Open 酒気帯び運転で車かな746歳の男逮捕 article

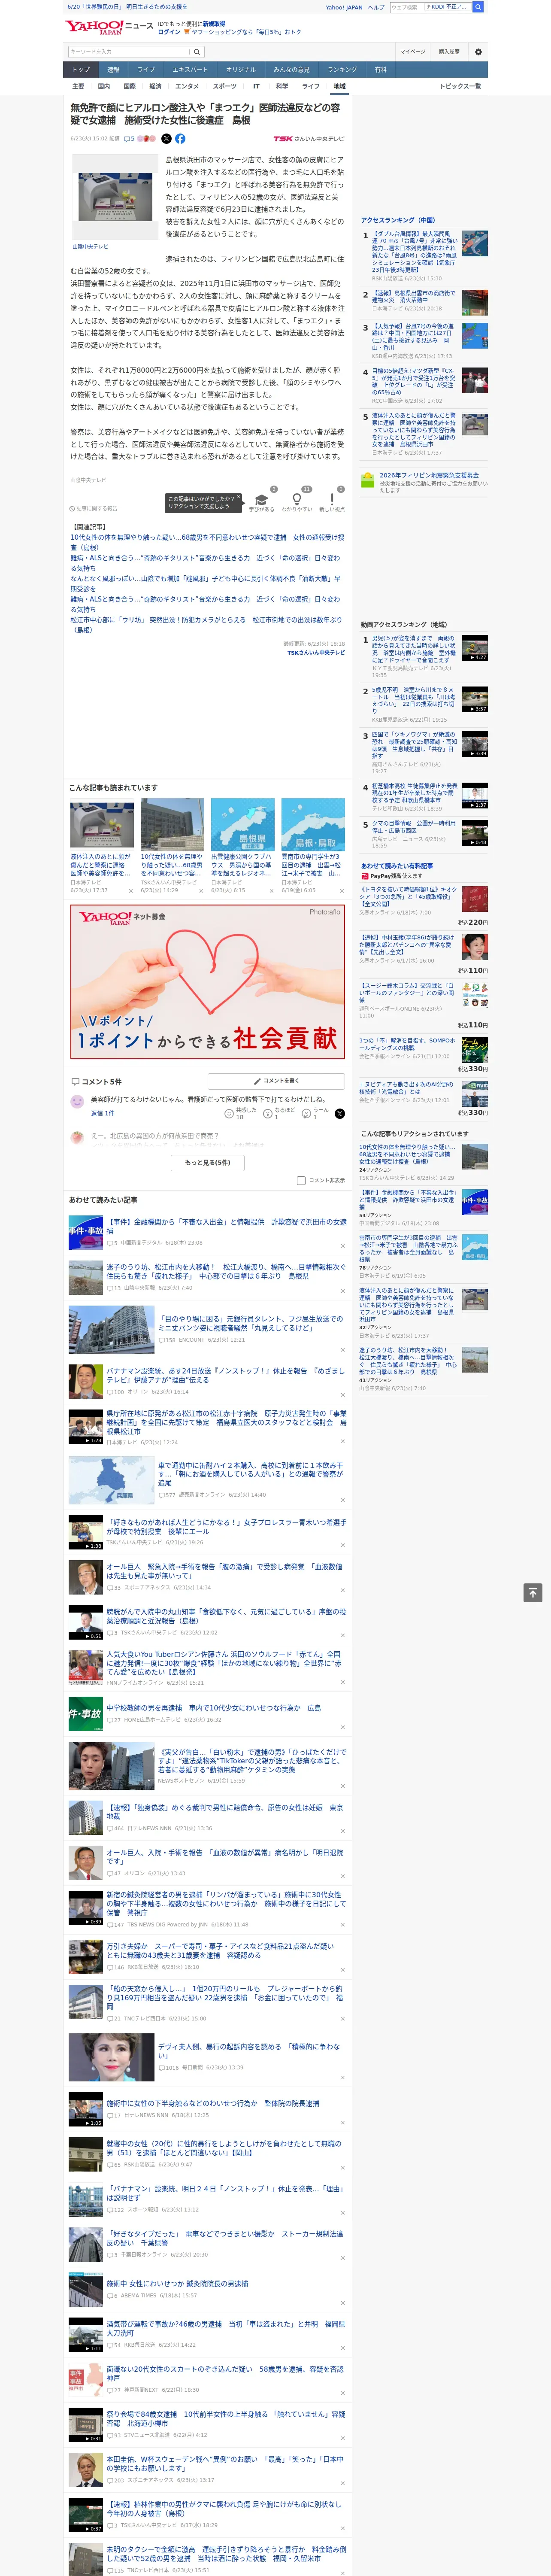tap(226, 2329)
